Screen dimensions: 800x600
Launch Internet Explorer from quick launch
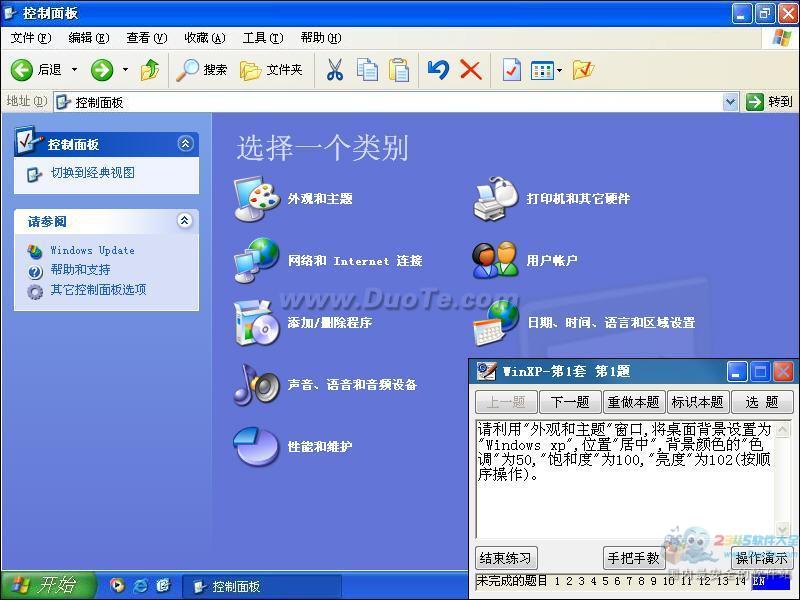pyautogui.click(x=140, y=586)
